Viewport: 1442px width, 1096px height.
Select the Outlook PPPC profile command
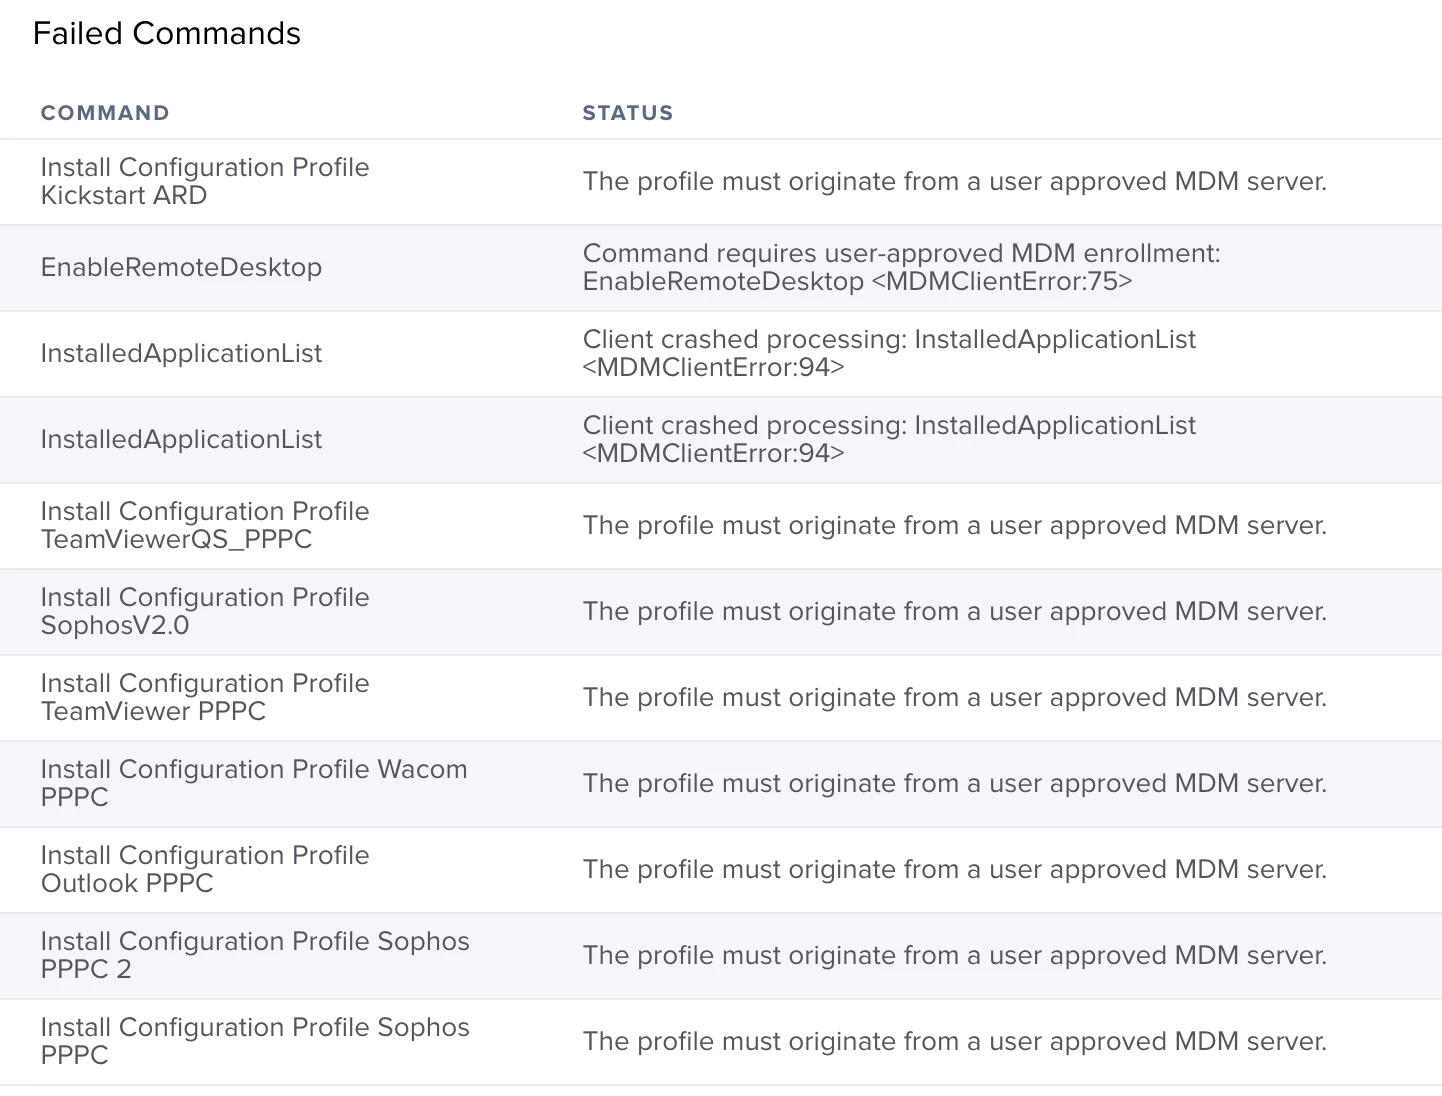pyautogui.click(x=205, y=870)
